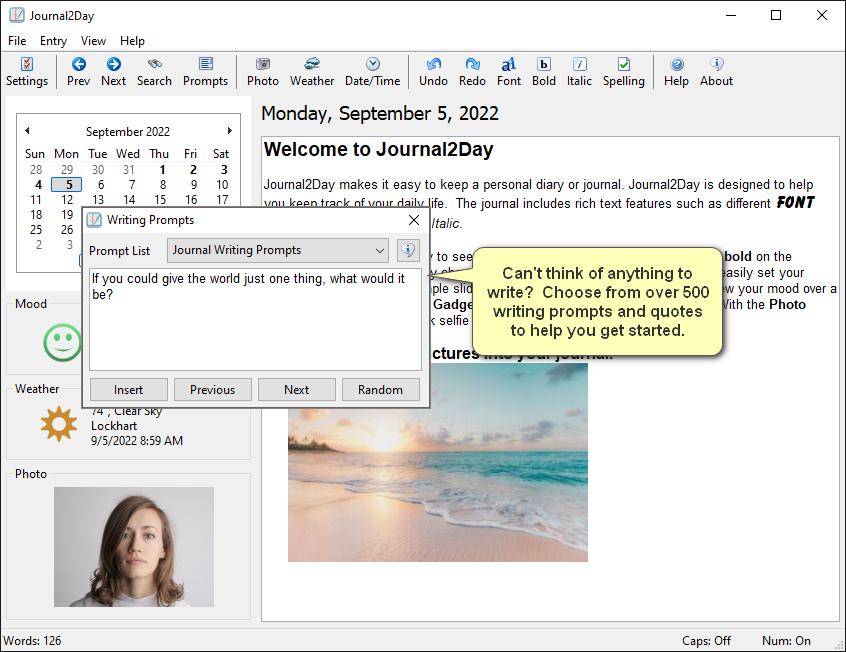Image resolution: width=846 pixels, height=652 pixels.
Task: Click the portrait photo thumbnail
Action: 134,547
